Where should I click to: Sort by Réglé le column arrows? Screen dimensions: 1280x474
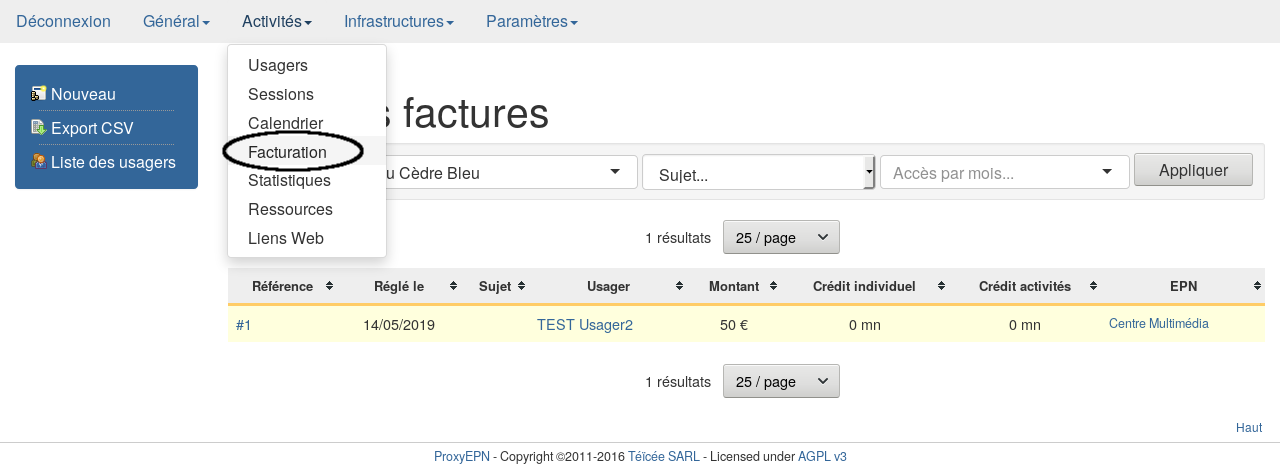click(x=453, y=287)
